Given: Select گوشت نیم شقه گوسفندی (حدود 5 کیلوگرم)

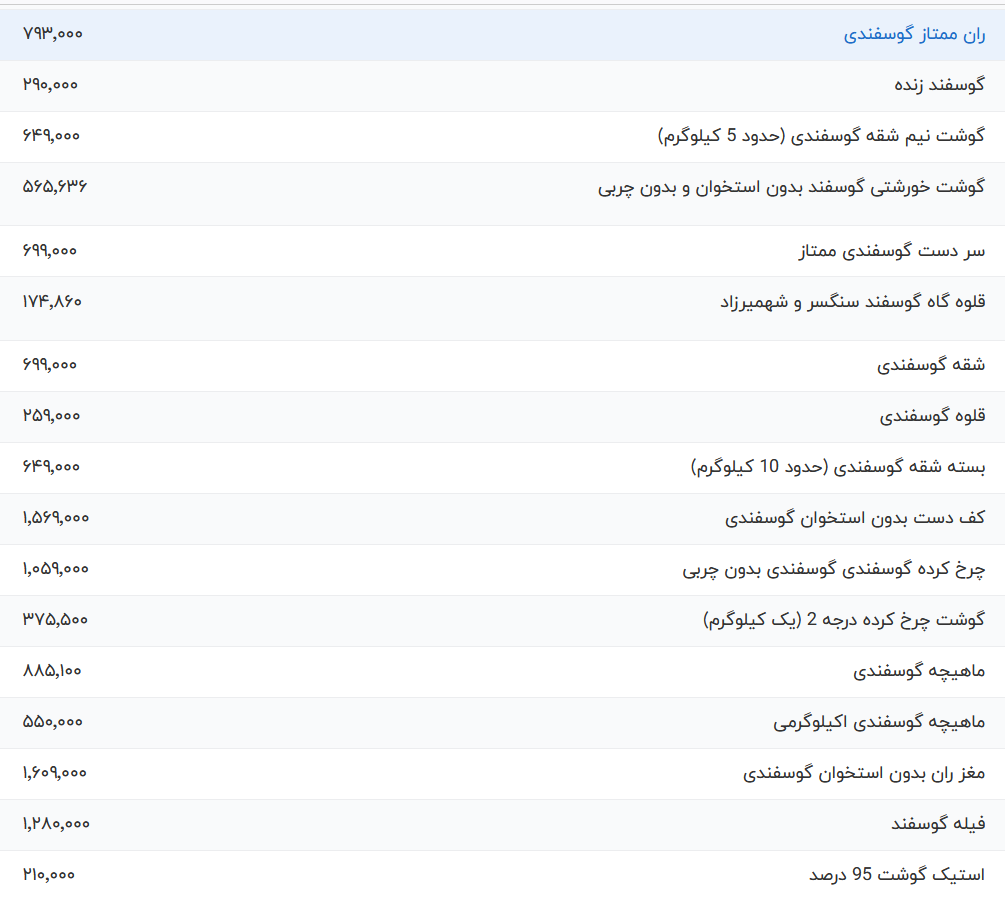Looking at the screenshot, I should [822, 136].
